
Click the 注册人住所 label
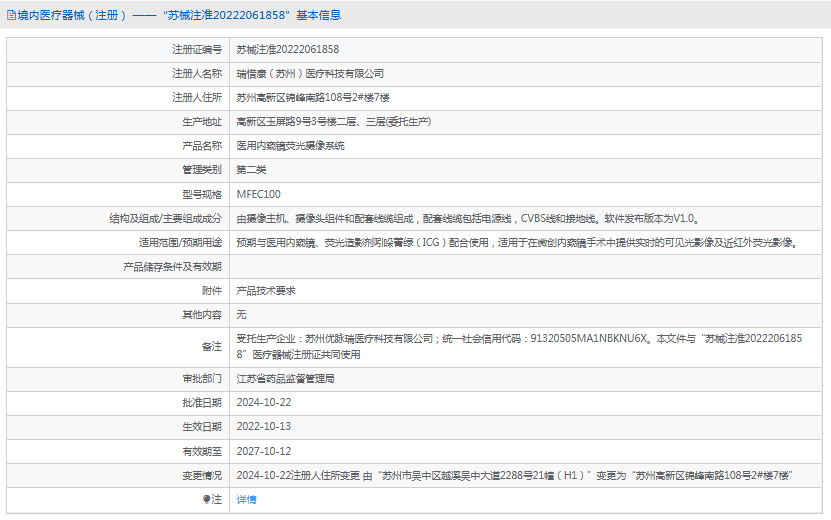click(x=197, y=98)
